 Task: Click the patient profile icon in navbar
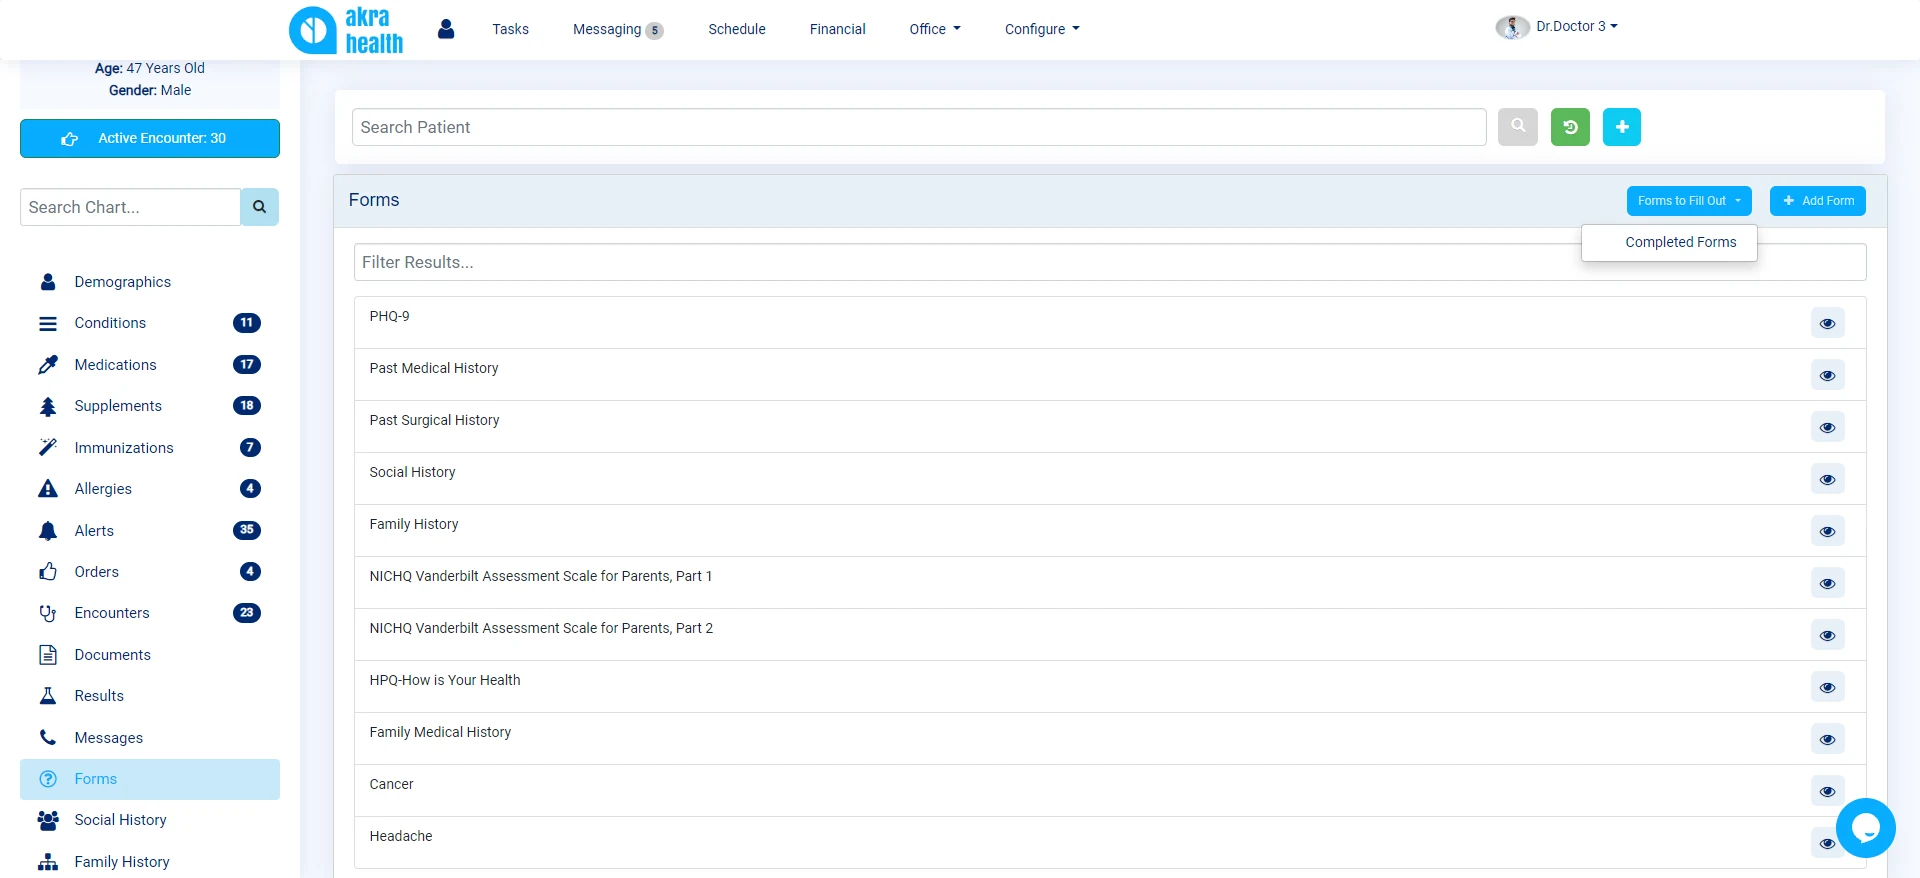click(x=446, y=29)
